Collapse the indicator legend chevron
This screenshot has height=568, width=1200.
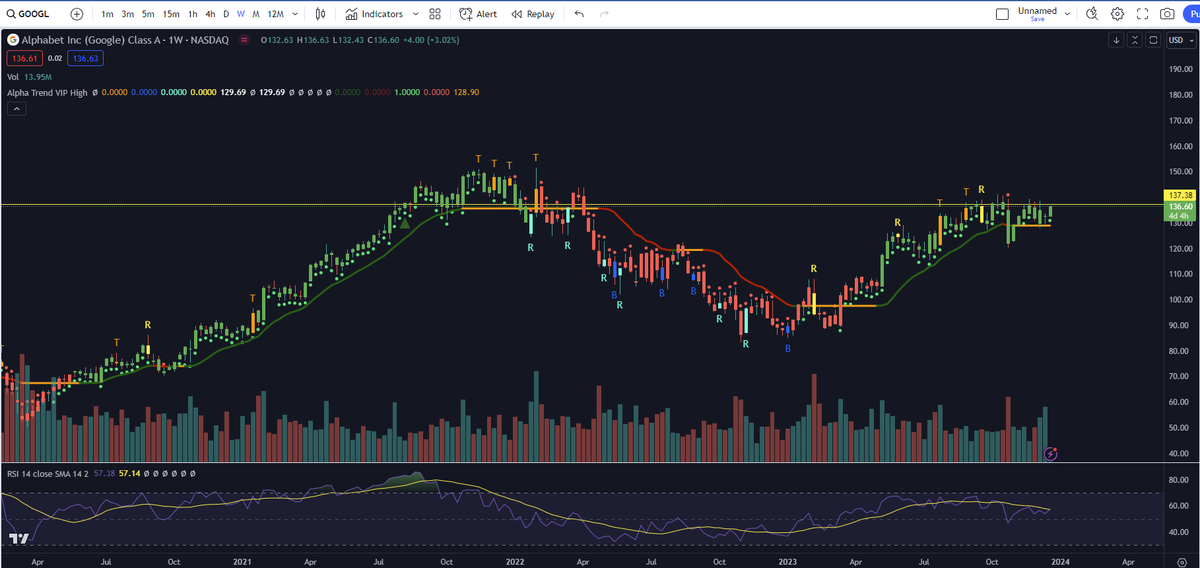pyautogui.click(x=16, y=109)
